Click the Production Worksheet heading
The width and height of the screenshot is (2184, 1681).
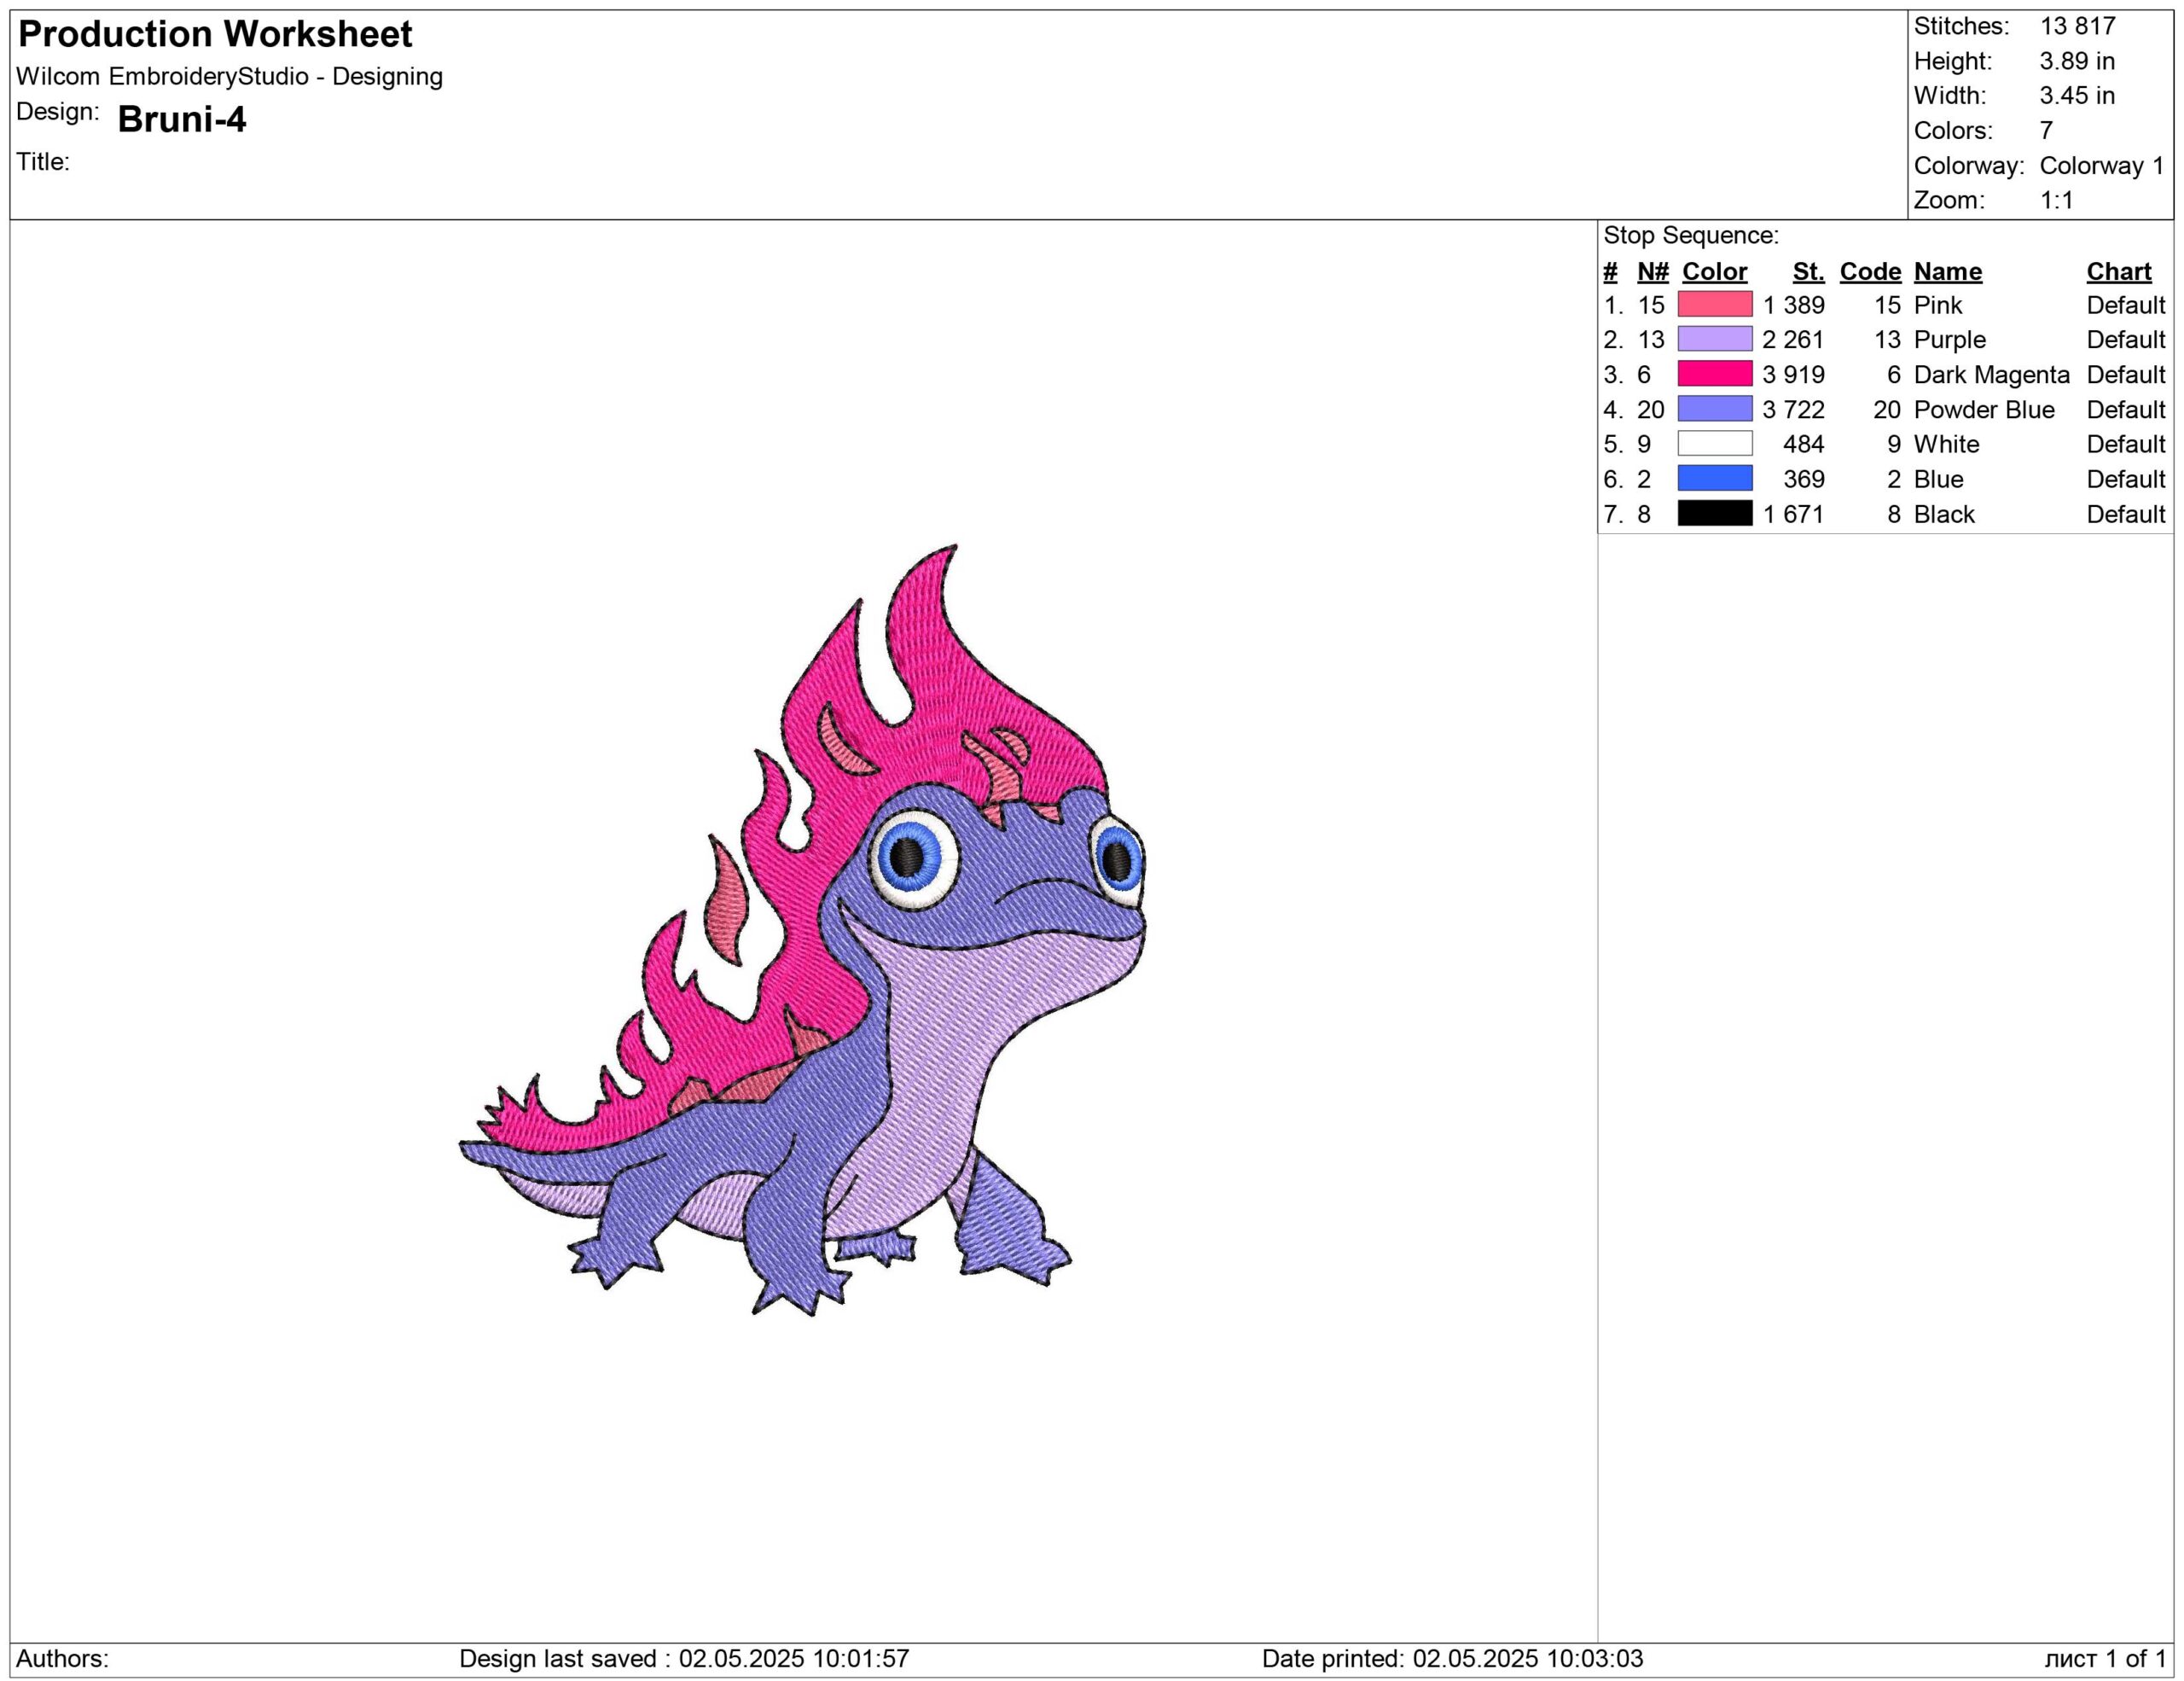(x=215, y=35)
